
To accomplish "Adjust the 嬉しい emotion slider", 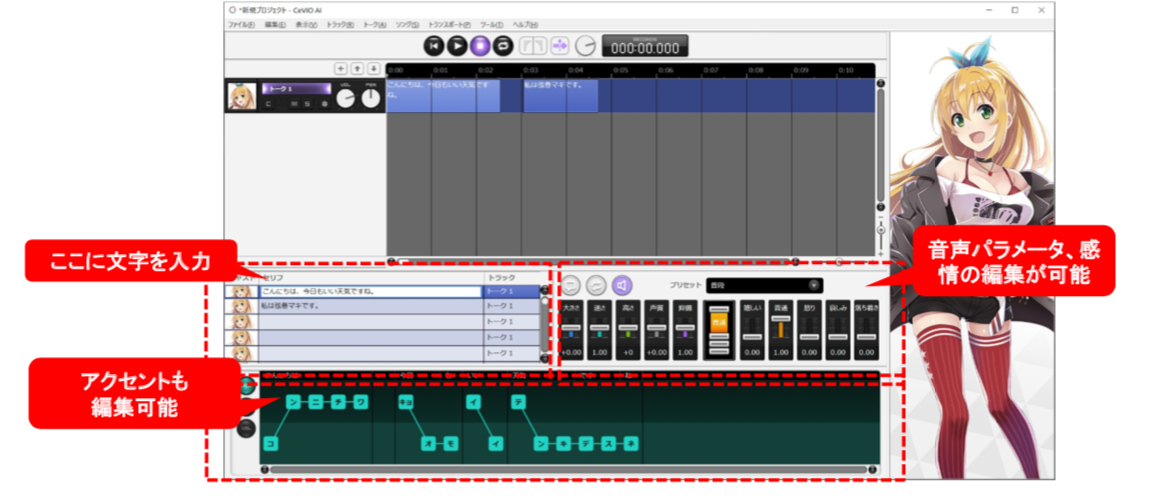I will [x=752, y=328].
